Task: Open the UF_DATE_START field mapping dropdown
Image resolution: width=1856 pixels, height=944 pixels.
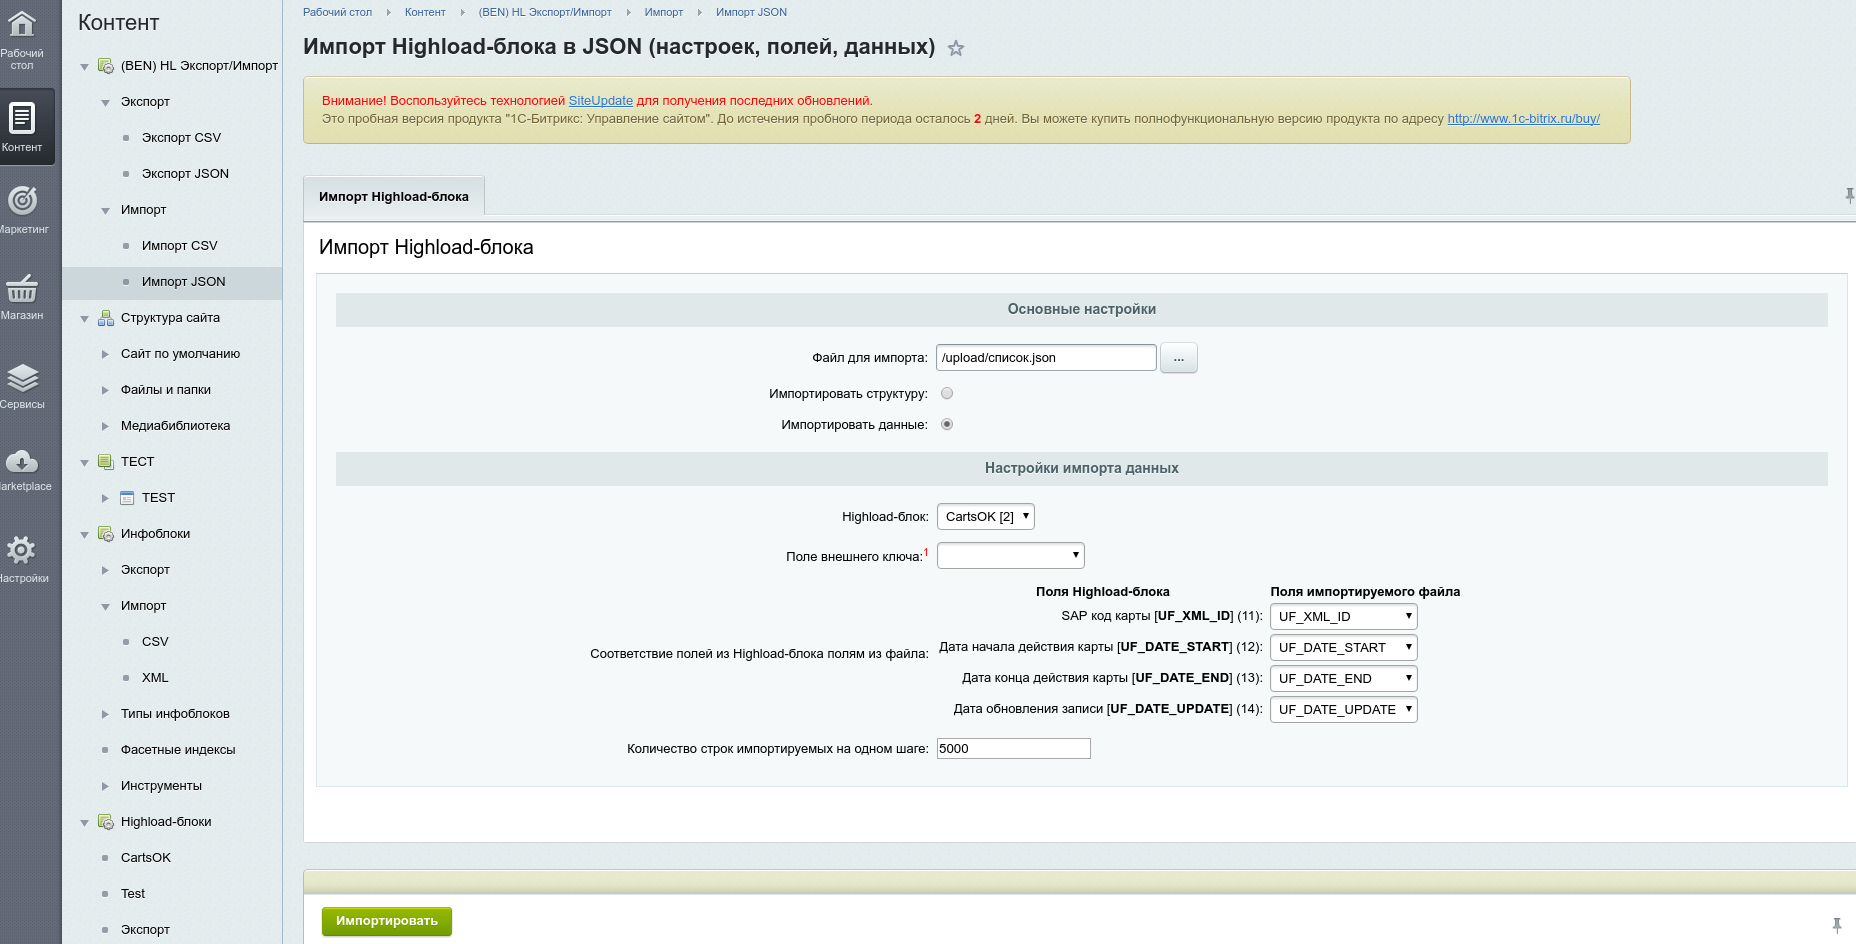Action: point(1344,648)
